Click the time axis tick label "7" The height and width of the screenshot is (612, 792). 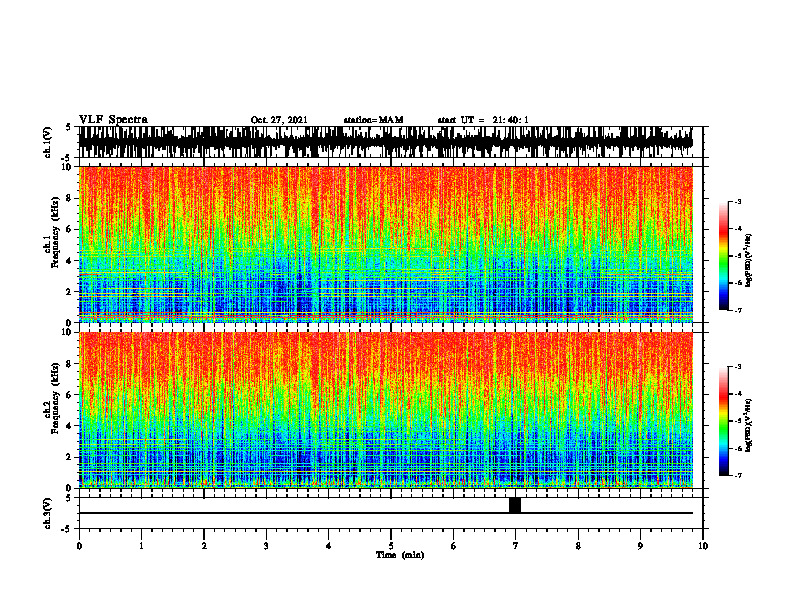[x=516, y=546]
